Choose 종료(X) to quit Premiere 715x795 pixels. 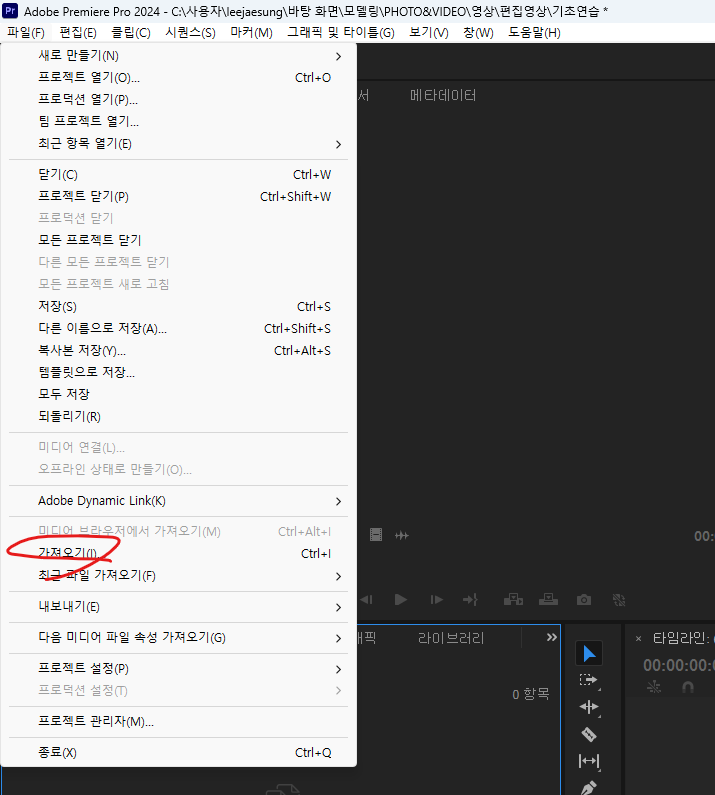coord(178,752)
